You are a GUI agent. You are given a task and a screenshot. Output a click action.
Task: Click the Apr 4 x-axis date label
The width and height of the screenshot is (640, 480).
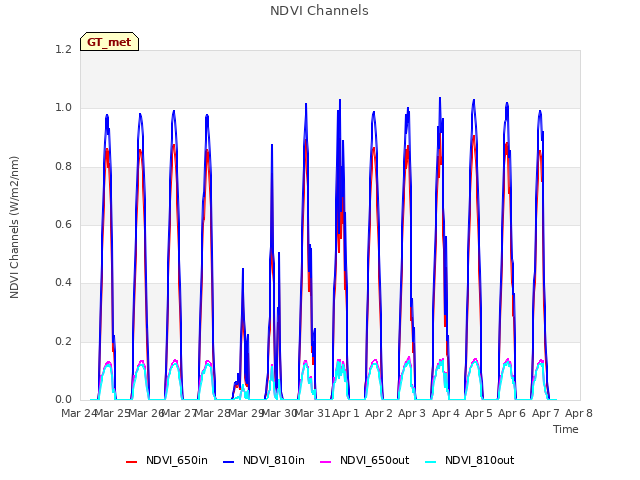pyautogui.click(x=445, y=413)
